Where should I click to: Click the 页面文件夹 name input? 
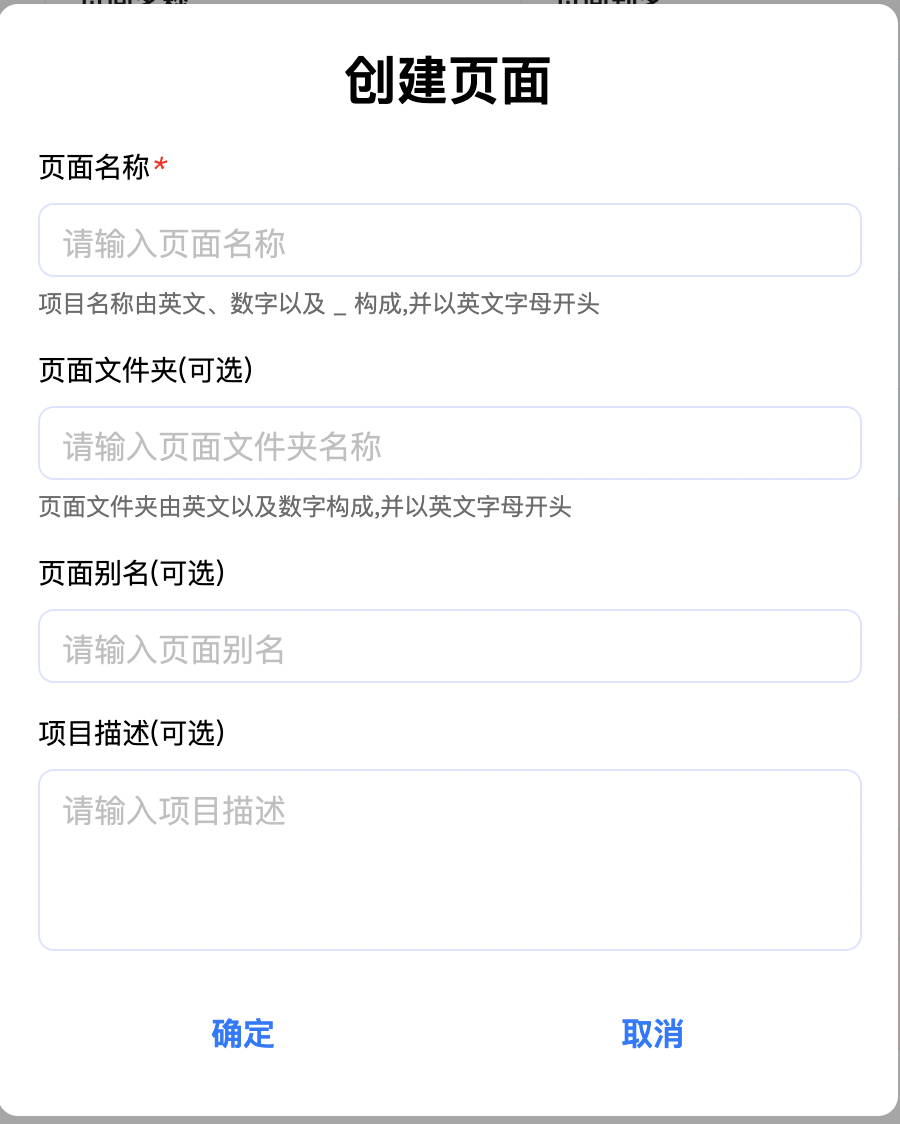(x=450, y=444)
